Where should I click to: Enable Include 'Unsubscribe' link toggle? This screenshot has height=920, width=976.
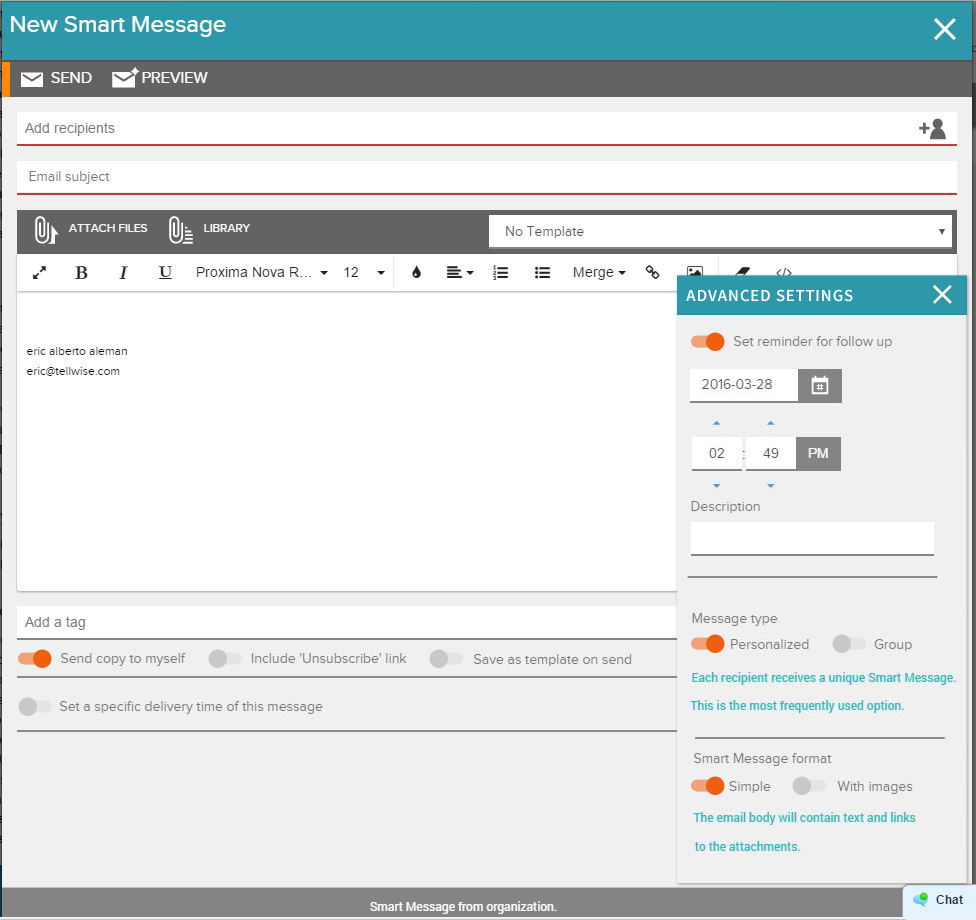(x=226, y=659)
